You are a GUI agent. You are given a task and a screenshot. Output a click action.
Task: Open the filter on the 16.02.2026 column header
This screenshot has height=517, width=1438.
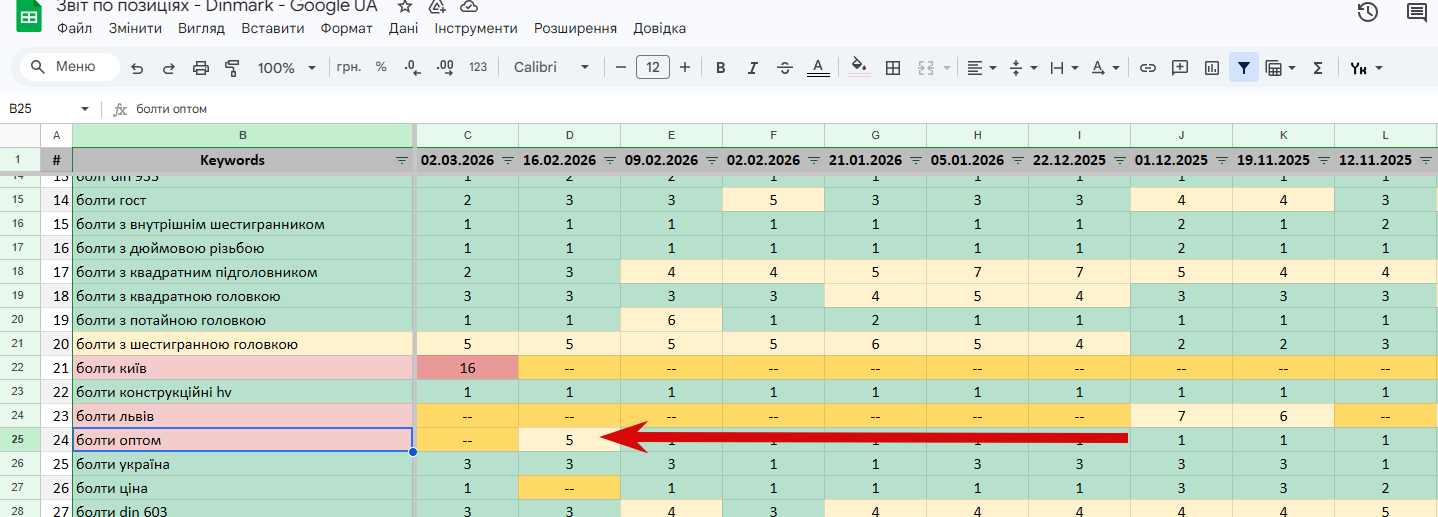609,160
